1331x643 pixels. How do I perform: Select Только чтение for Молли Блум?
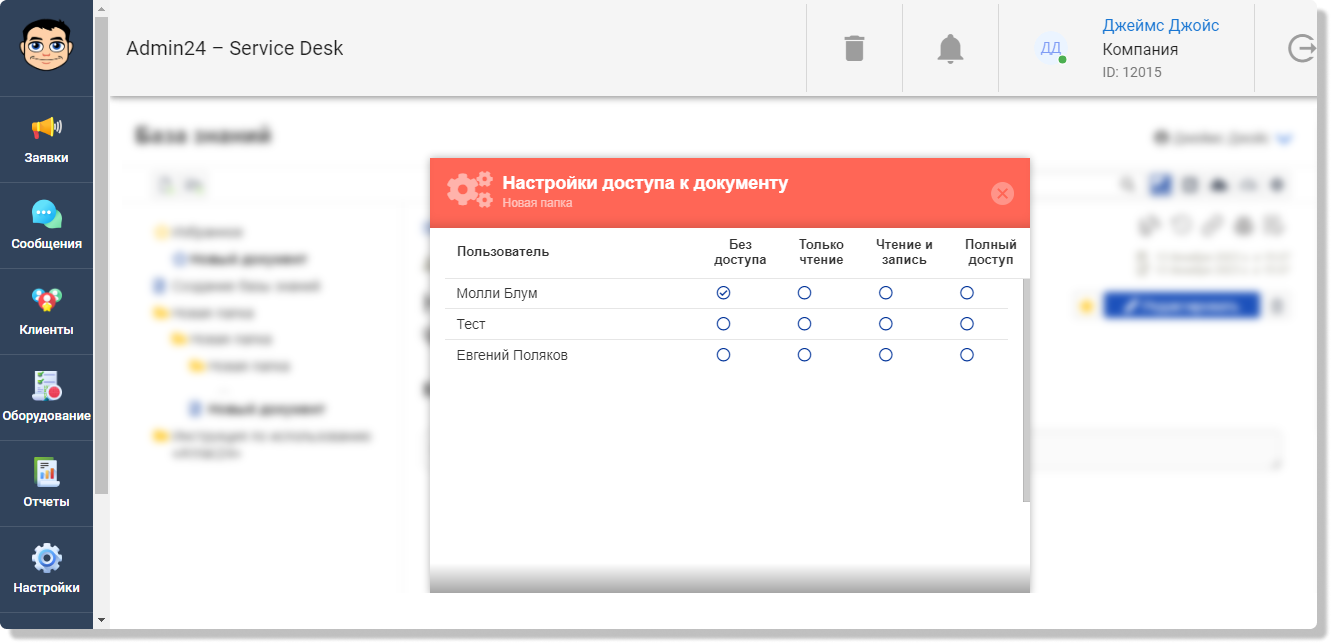(x=804, y=293)
